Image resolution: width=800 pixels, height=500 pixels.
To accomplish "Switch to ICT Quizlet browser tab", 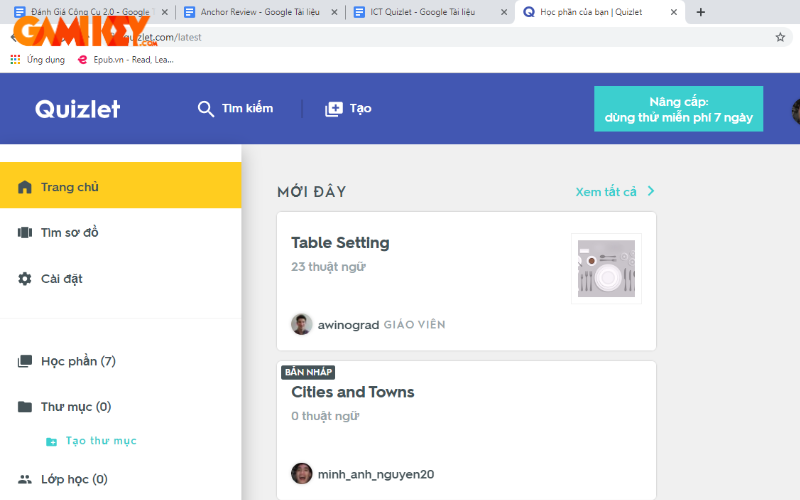I will pos(422,12).
